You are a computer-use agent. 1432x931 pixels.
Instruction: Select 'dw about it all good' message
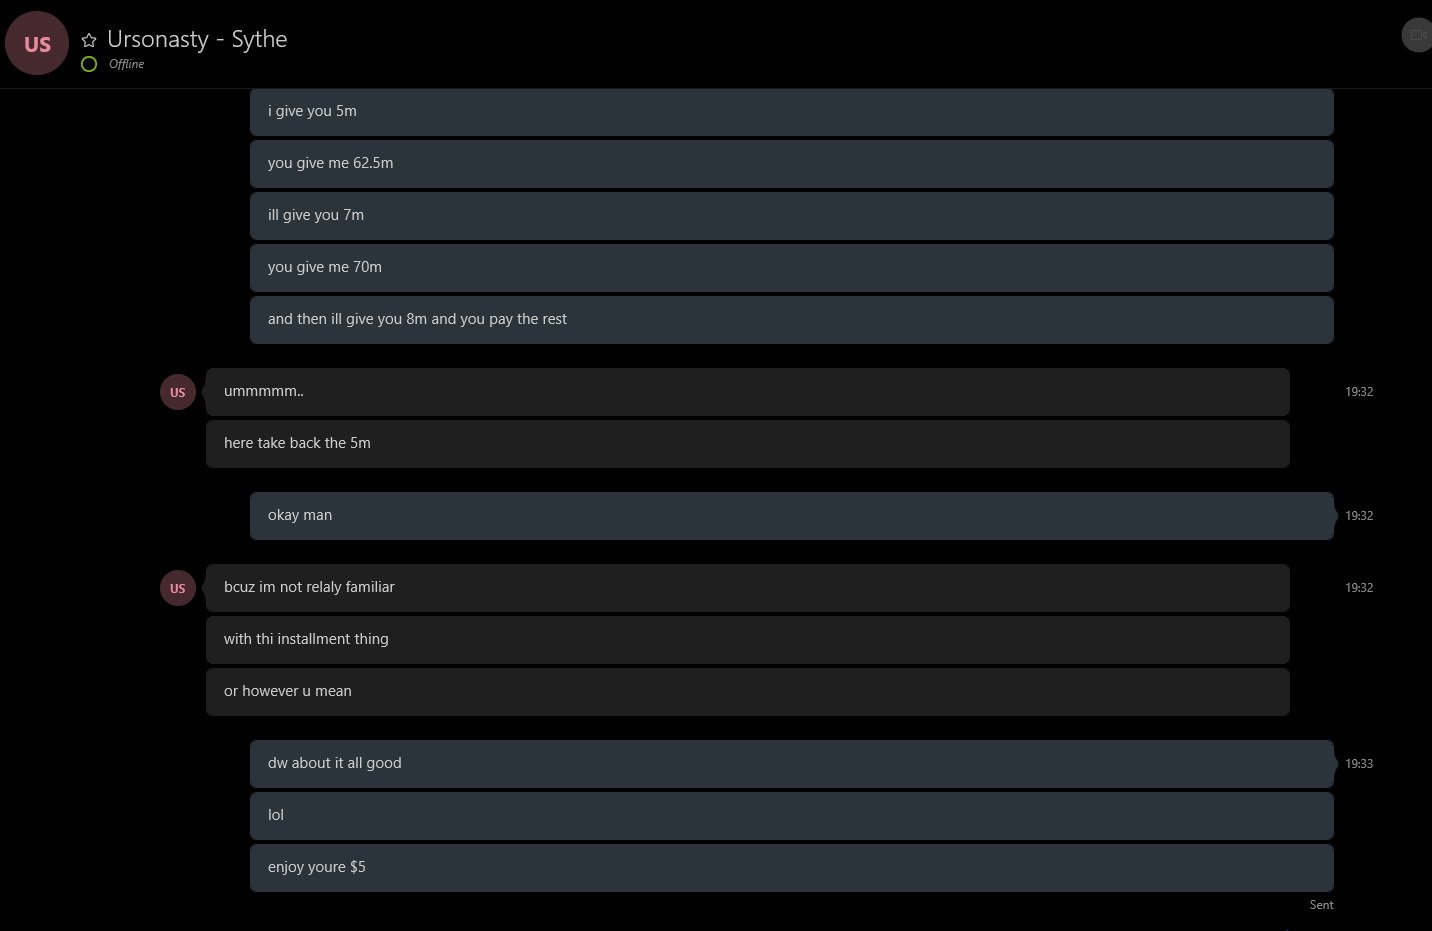pos(791,763)
